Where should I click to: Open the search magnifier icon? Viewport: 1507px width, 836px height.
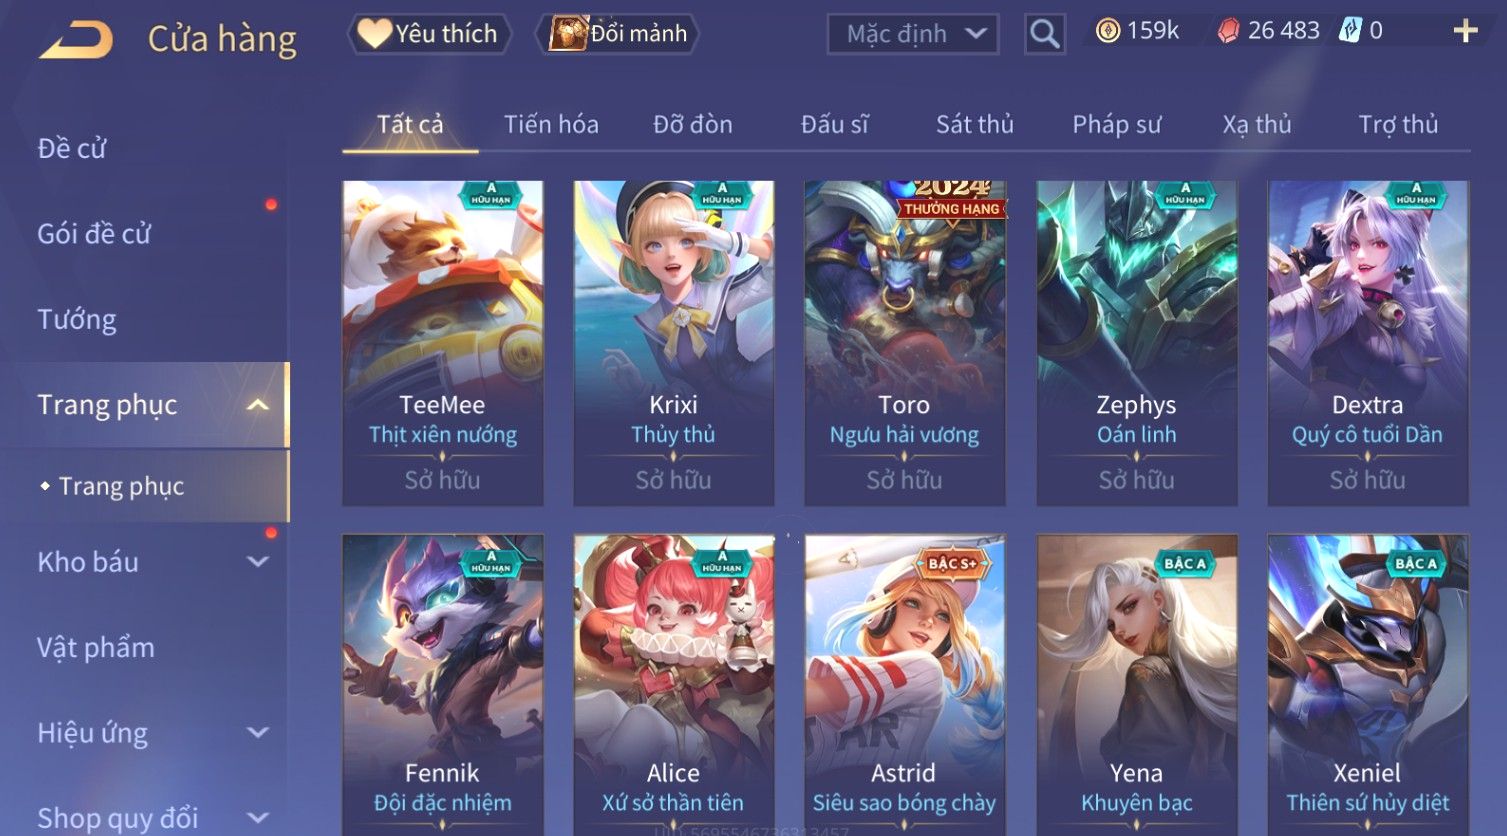1045,34
